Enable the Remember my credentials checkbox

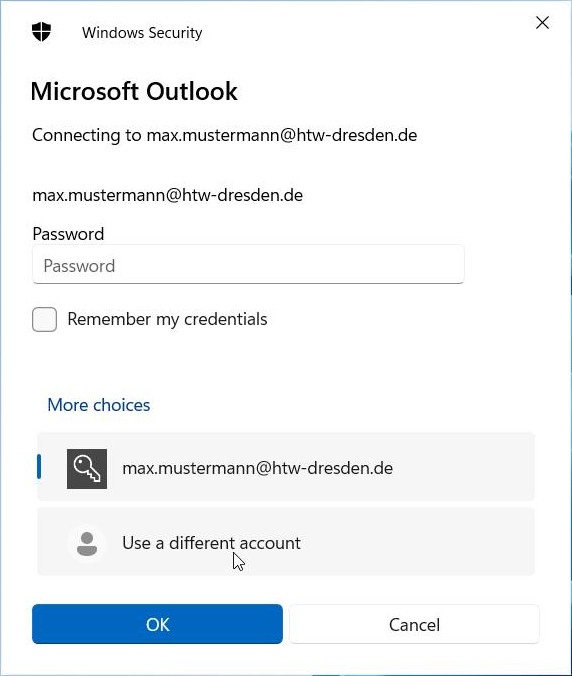coord(44,319)
